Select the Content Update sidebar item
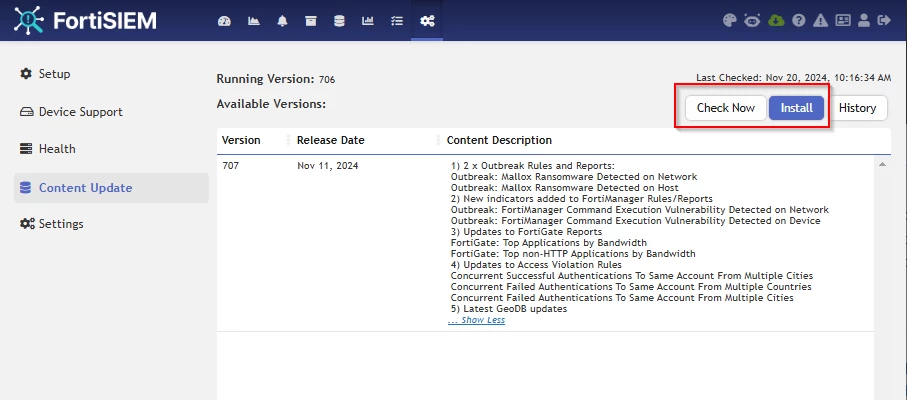The image size is (907, 400). (x=111, y=188)
